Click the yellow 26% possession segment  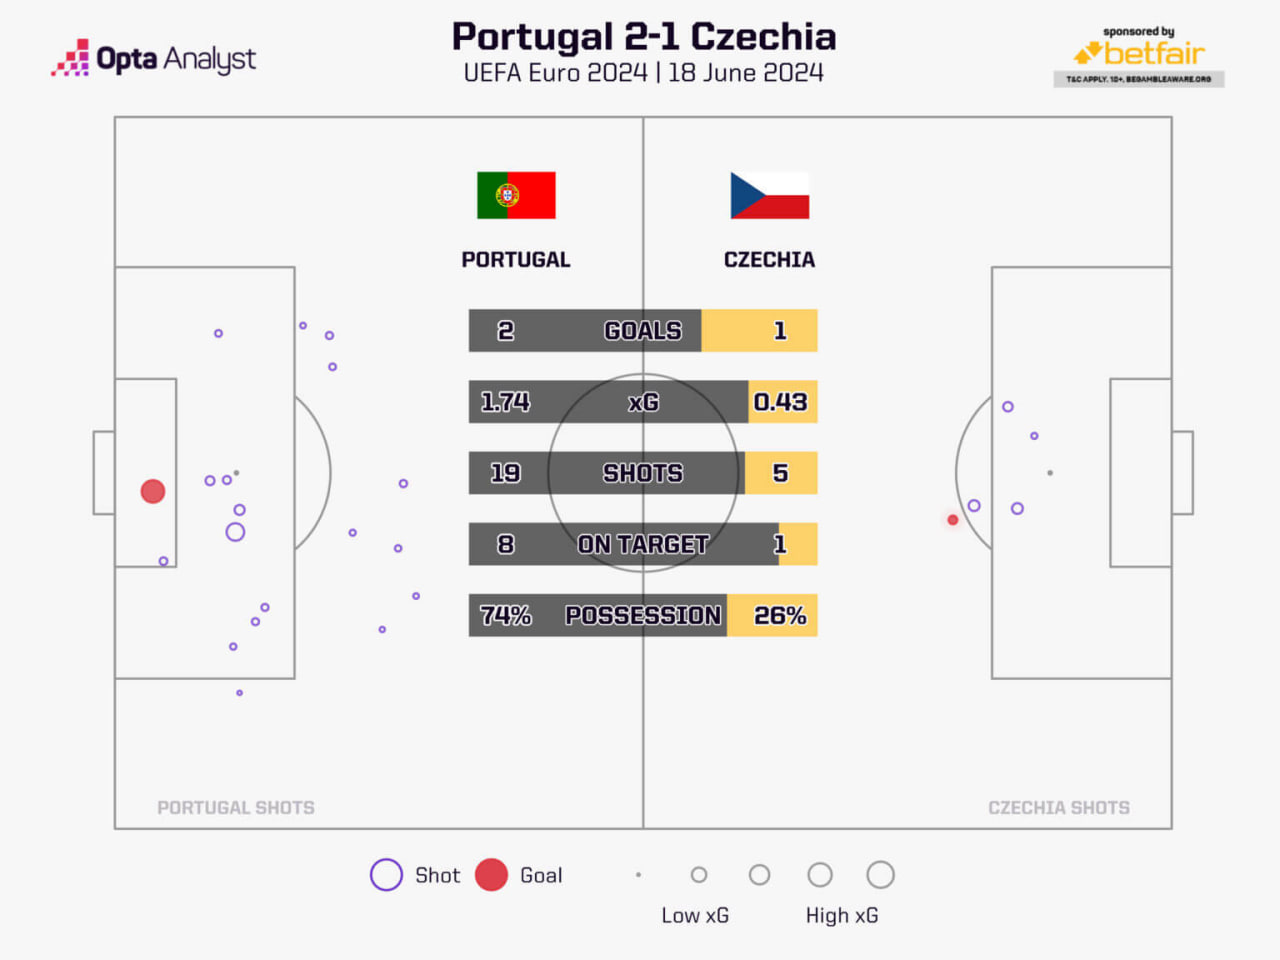772,615
